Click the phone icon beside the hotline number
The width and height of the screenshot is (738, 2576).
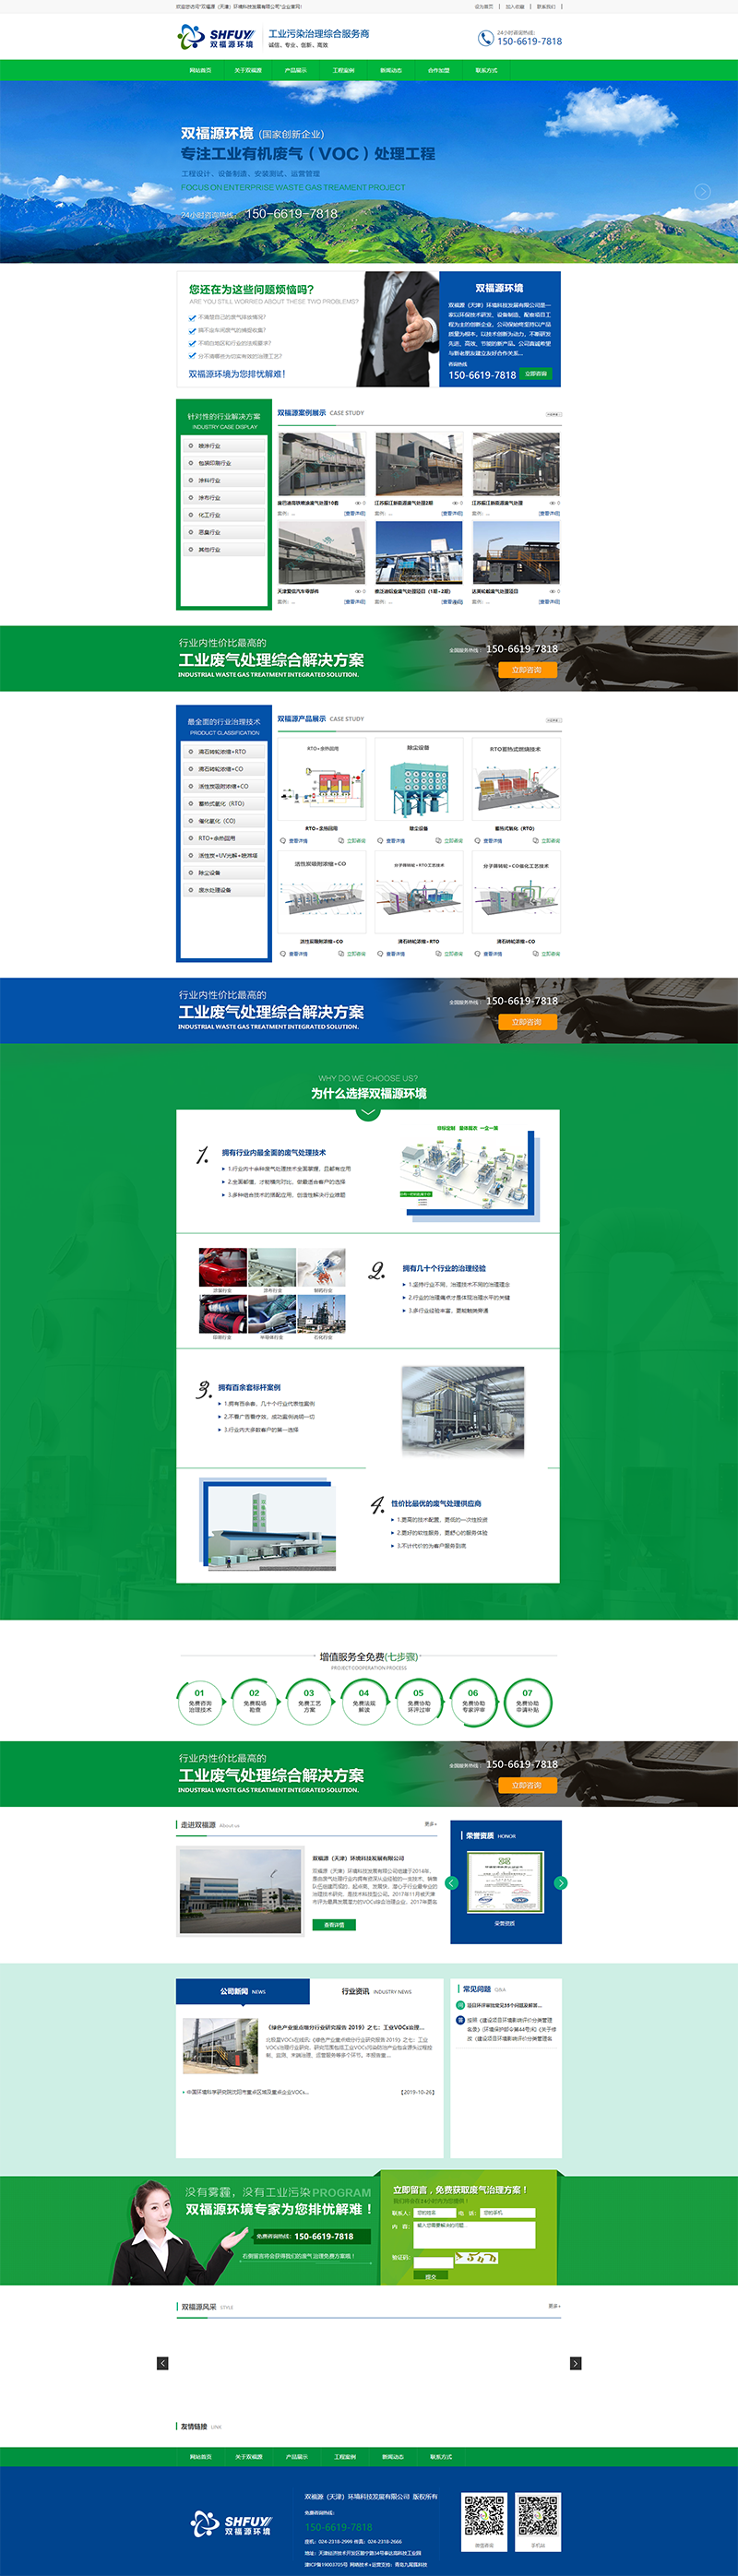click(485, 38)
